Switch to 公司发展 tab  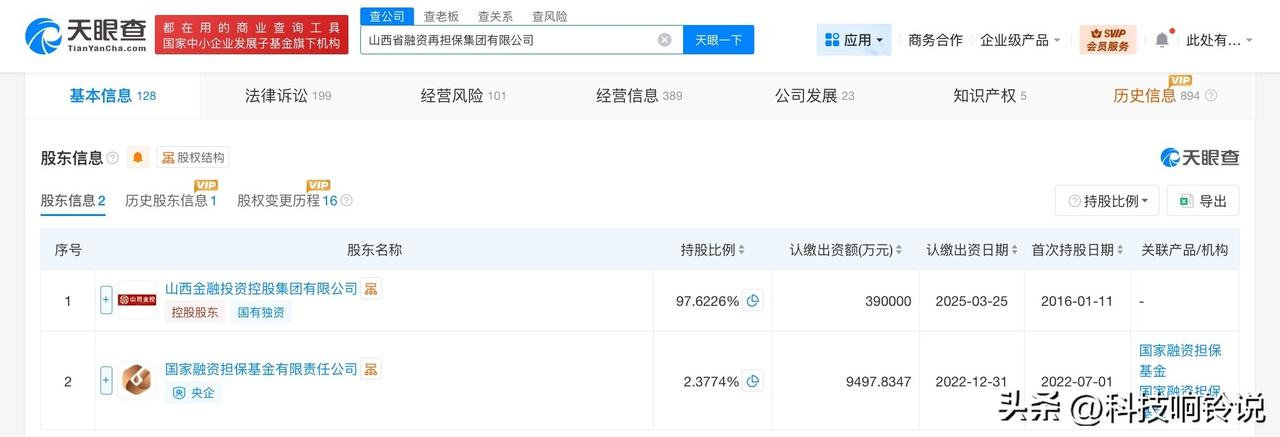point(814,96)
